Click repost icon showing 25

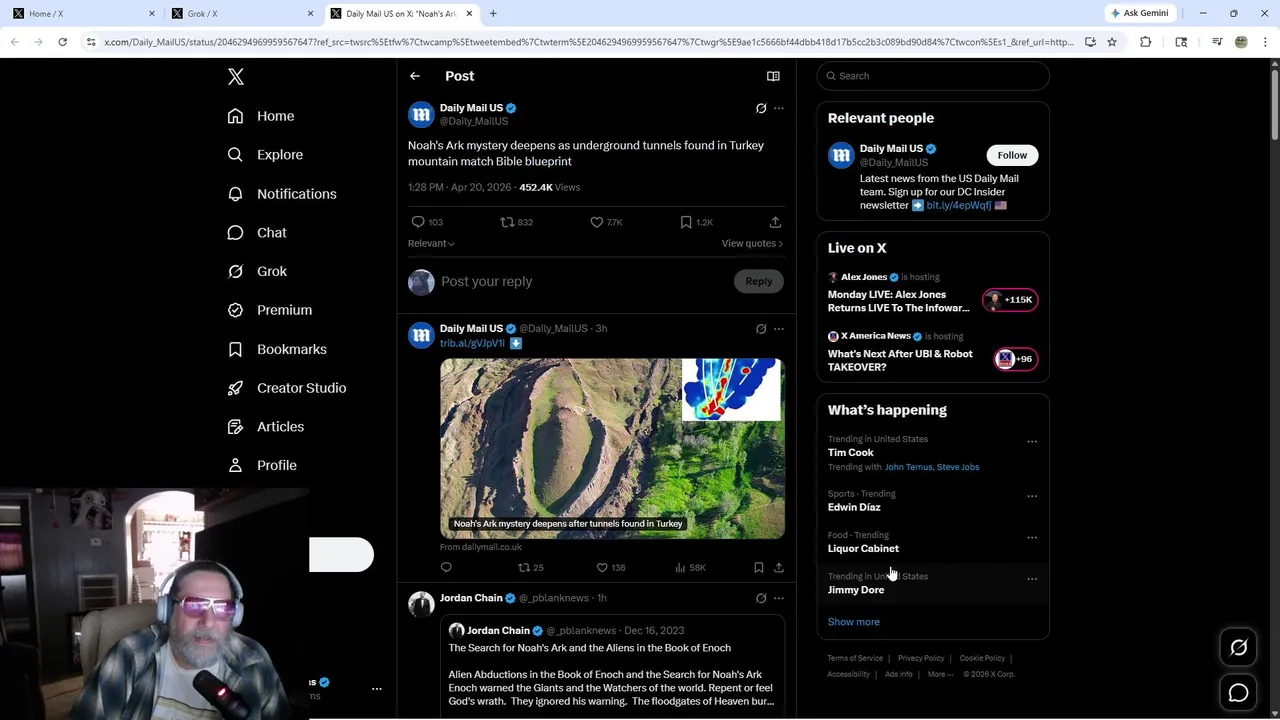tap(523, 568)
